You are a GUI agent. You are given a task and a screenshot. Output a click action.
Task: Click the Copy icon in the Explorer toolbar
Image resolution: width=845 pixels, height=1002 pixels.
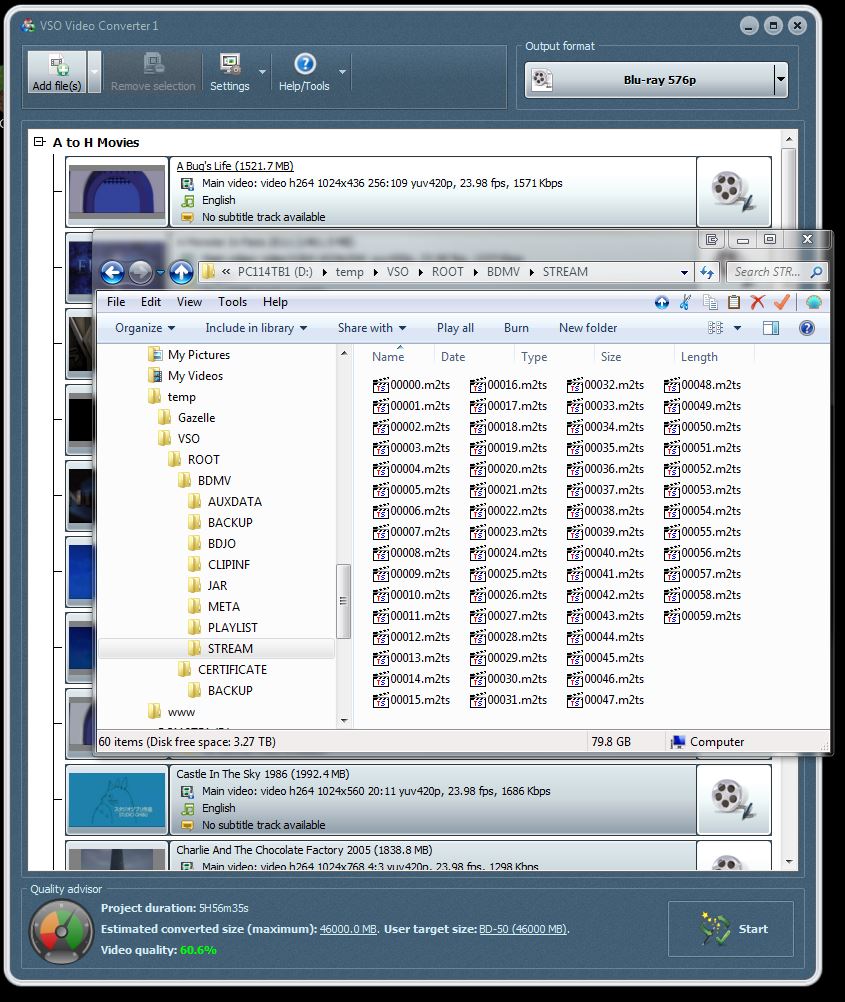click(x=710, y=302)
